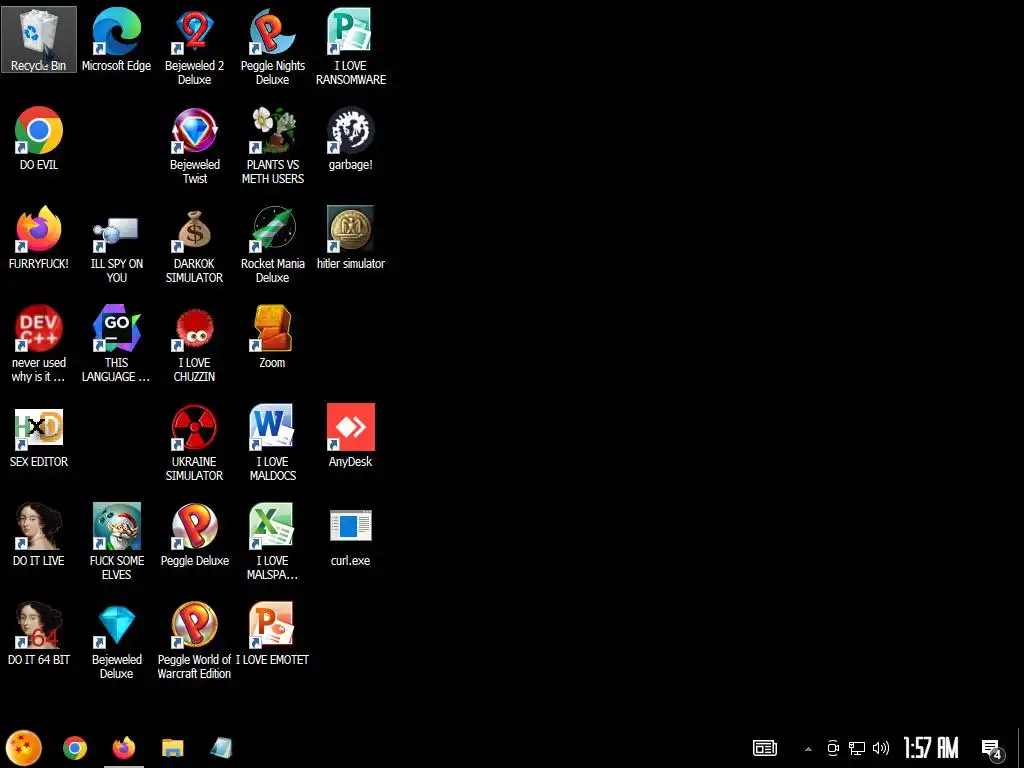Select the Peggle Nights Deluxe shortcut
The image size is (1024, 768).
(272, 46)
